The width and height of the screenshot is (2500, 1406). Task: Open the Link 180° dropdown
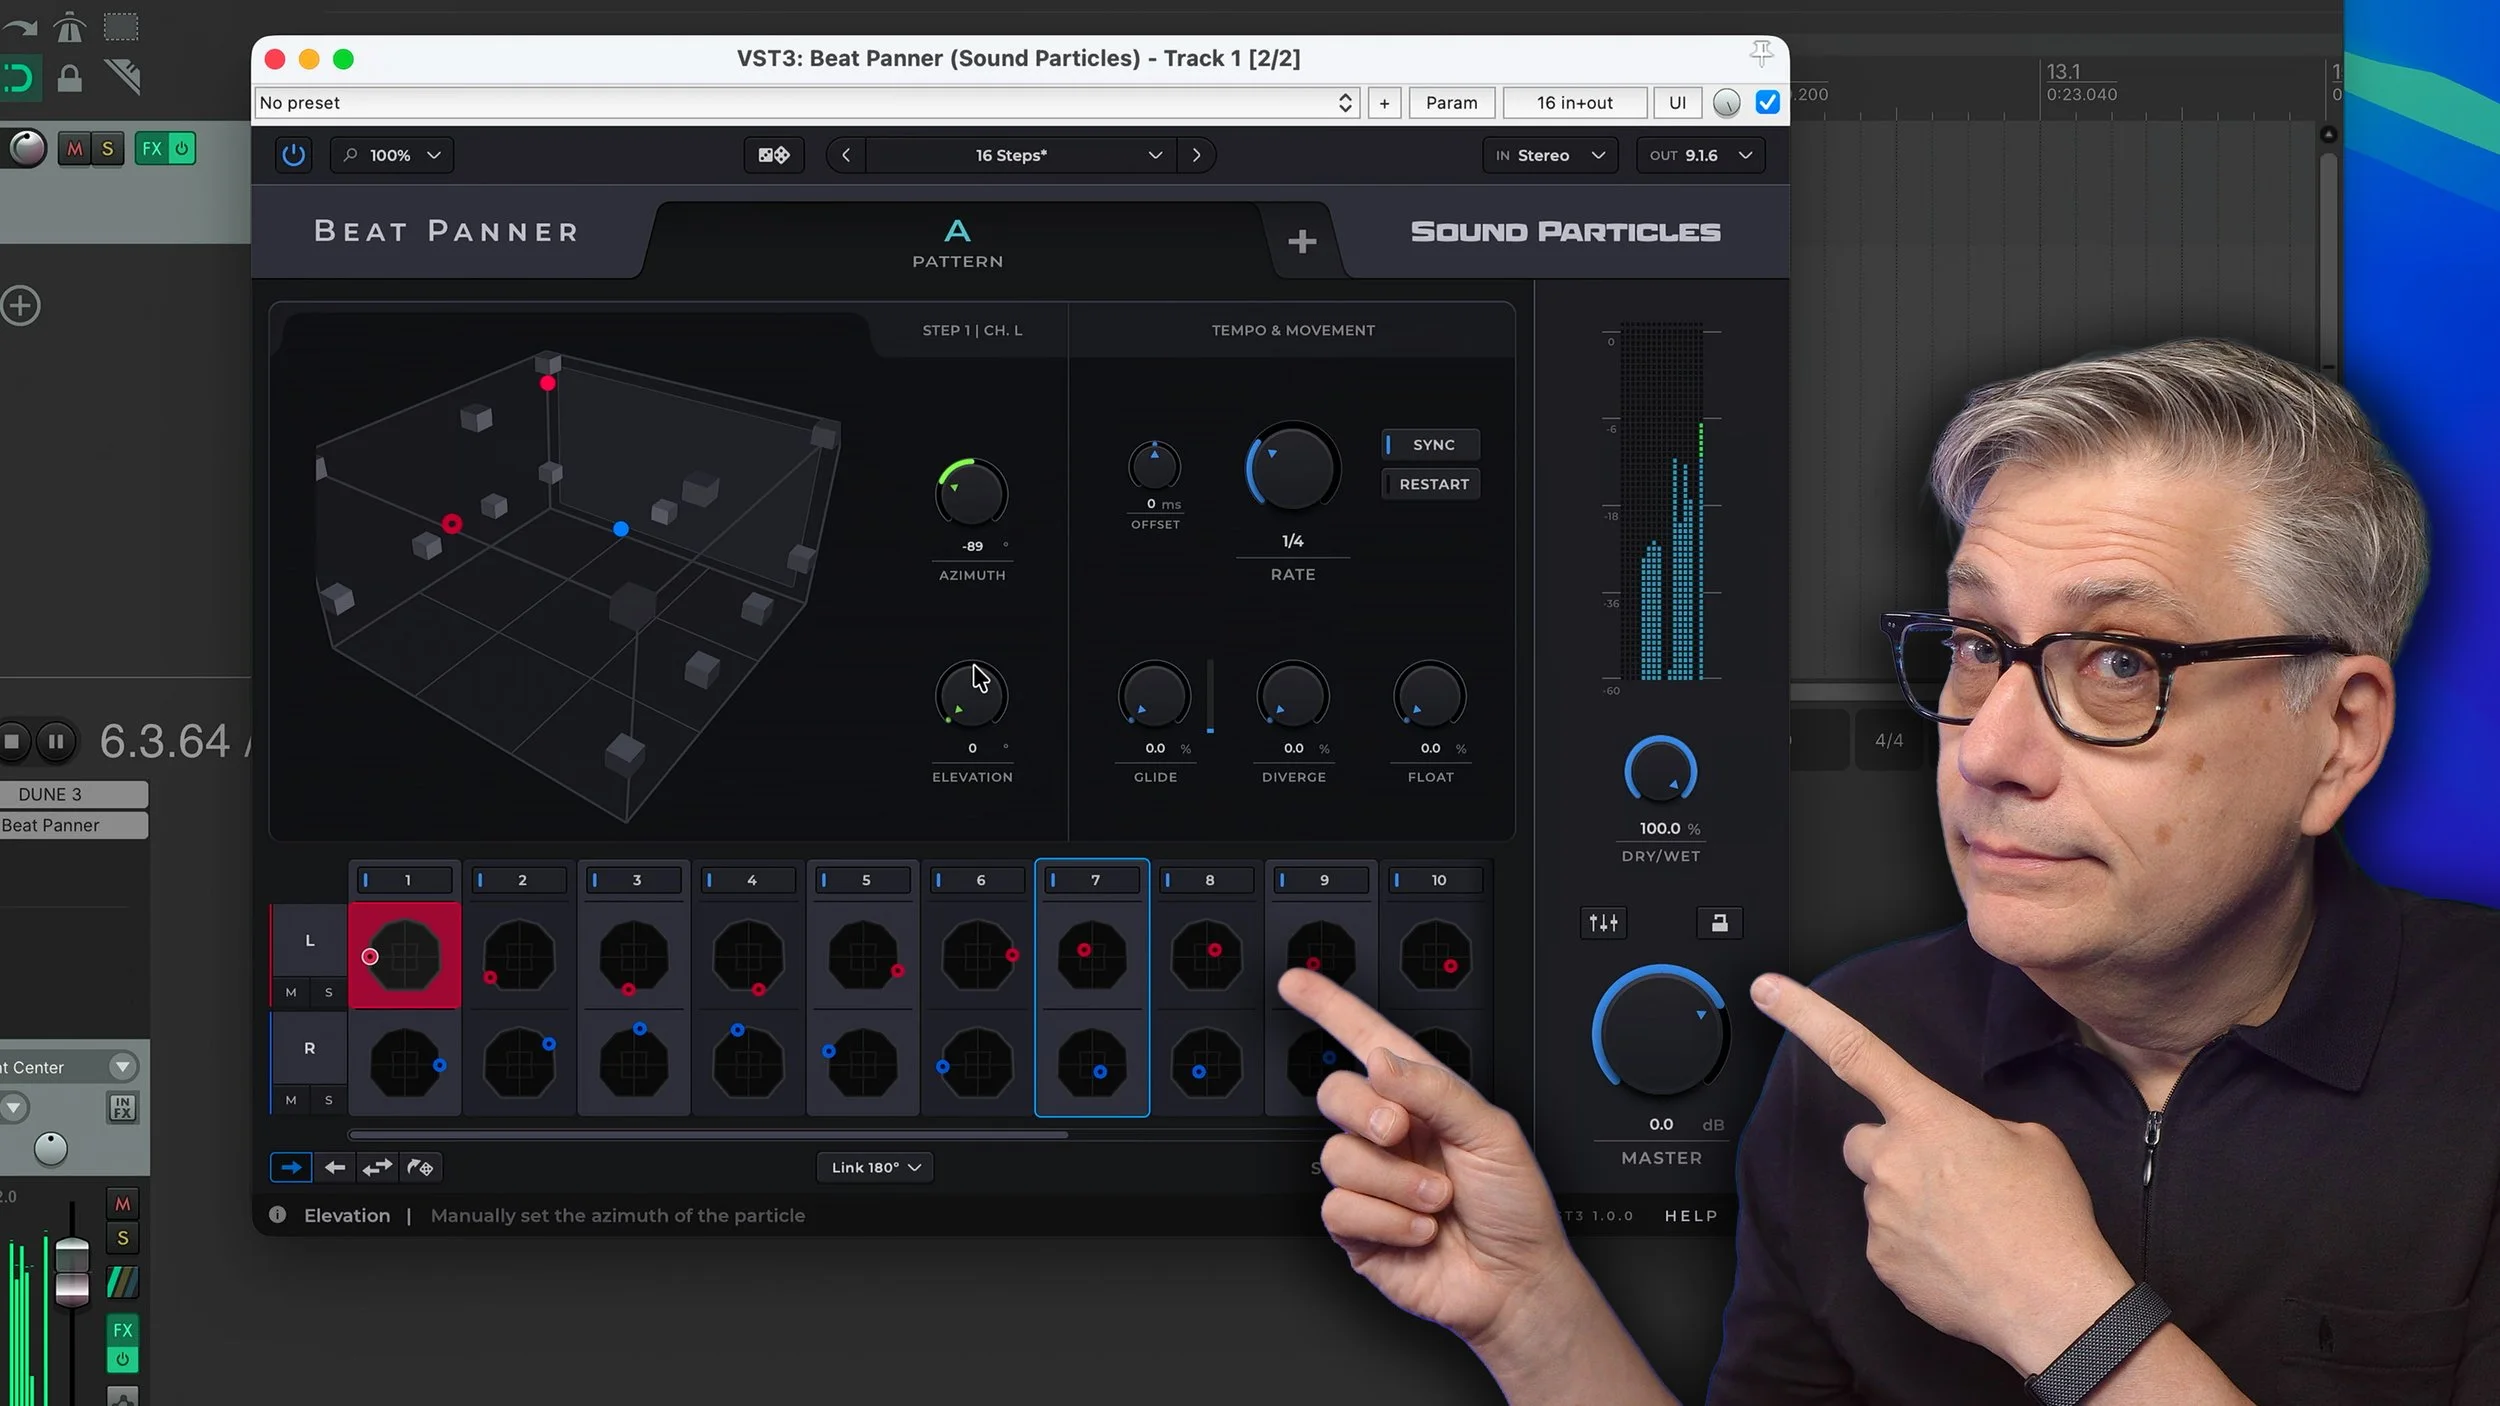[x=875, y=1167]
